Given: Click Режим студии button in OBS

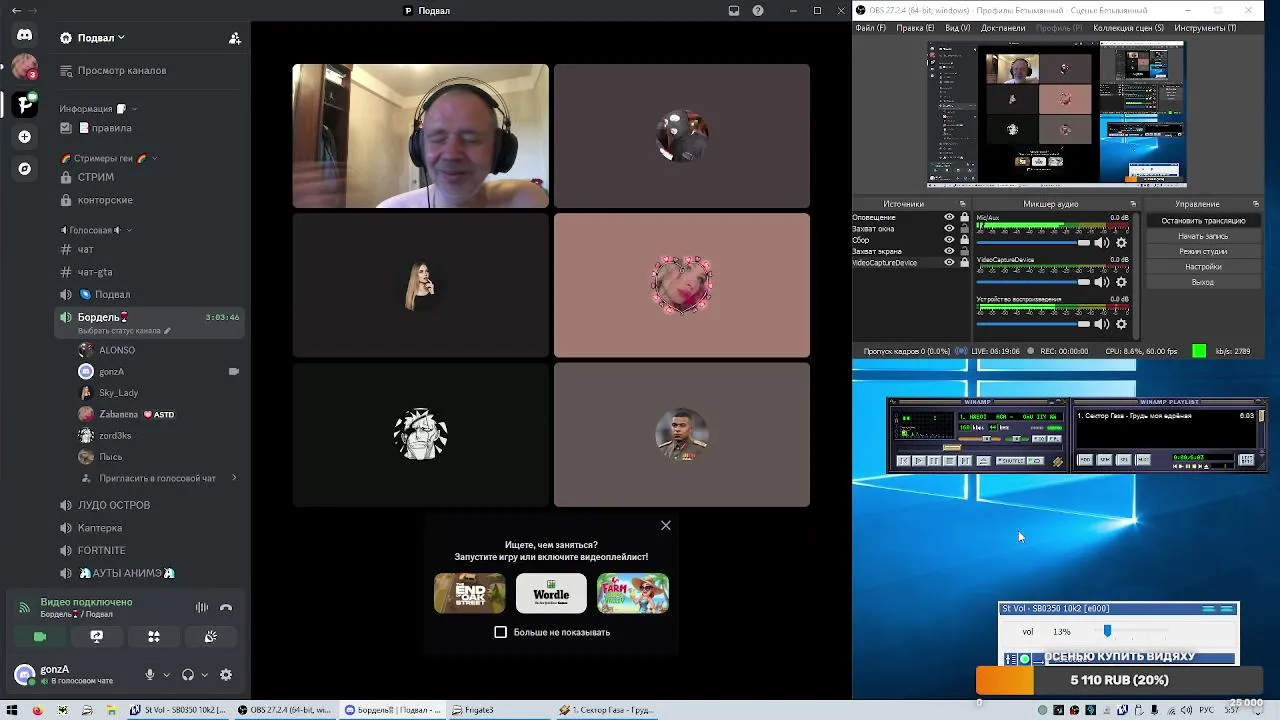Looking at the screenshot, I should (x=1203, y=251).
